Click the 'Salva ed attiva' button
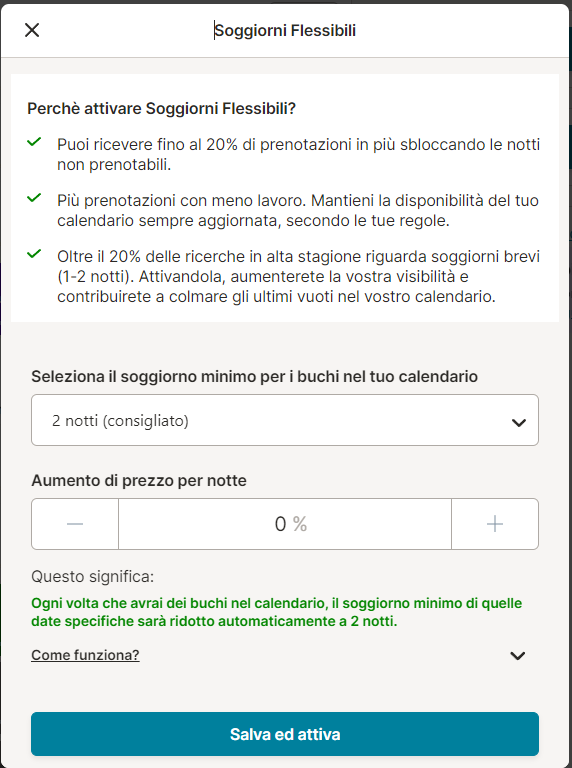 (x=285, y=734)
